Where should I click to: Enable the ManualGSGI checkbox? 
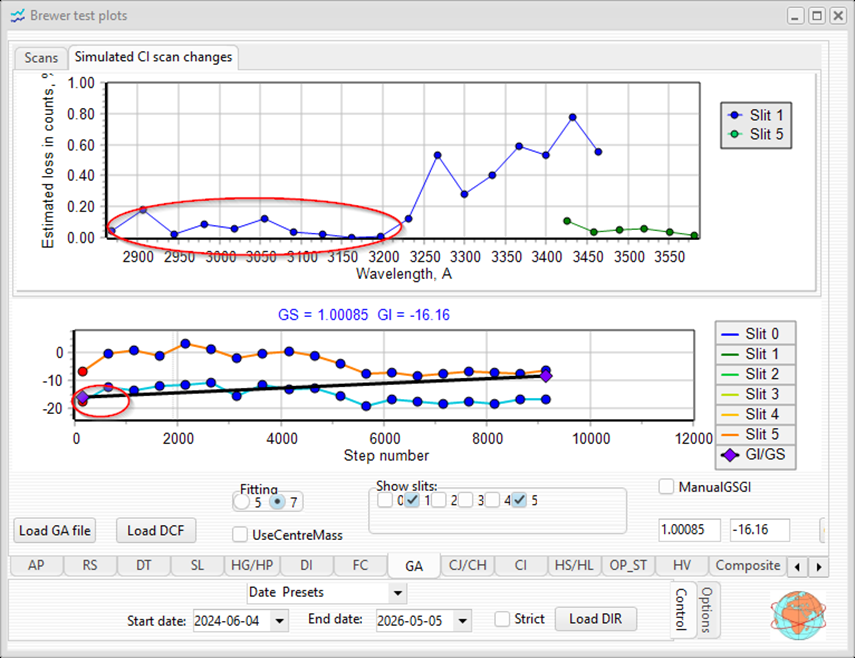coord(666,487)
